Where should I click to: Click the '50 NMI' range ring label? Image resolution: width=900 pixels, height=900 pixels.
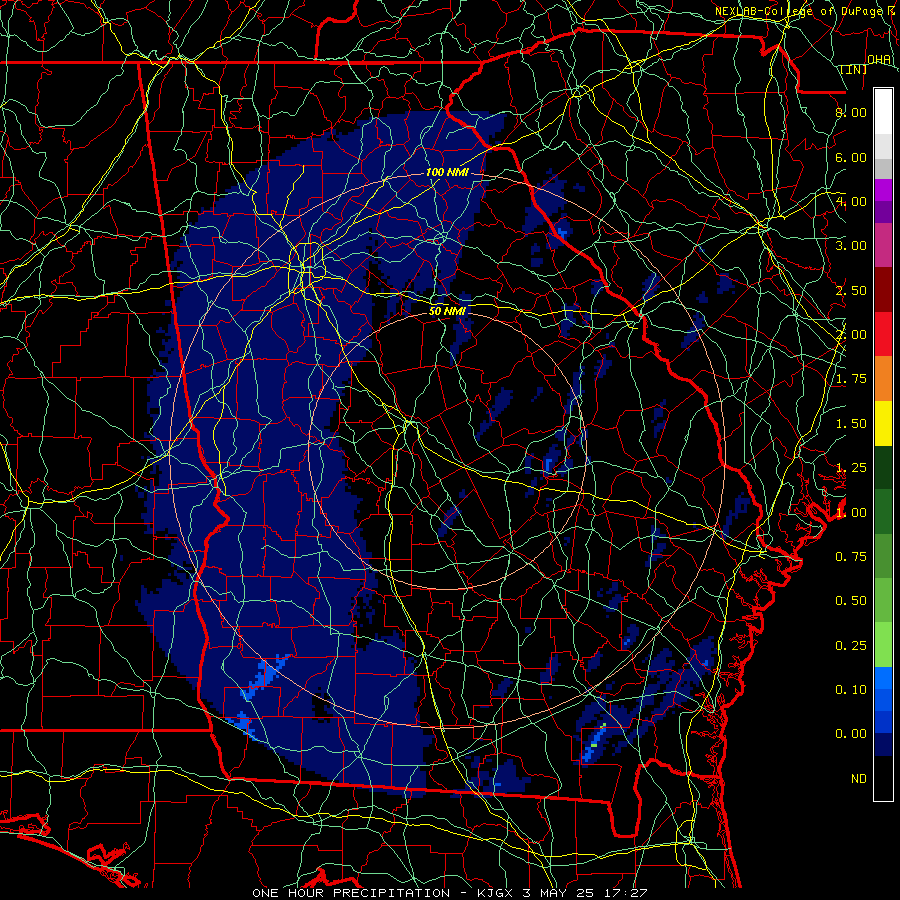[x=447, y=311]
